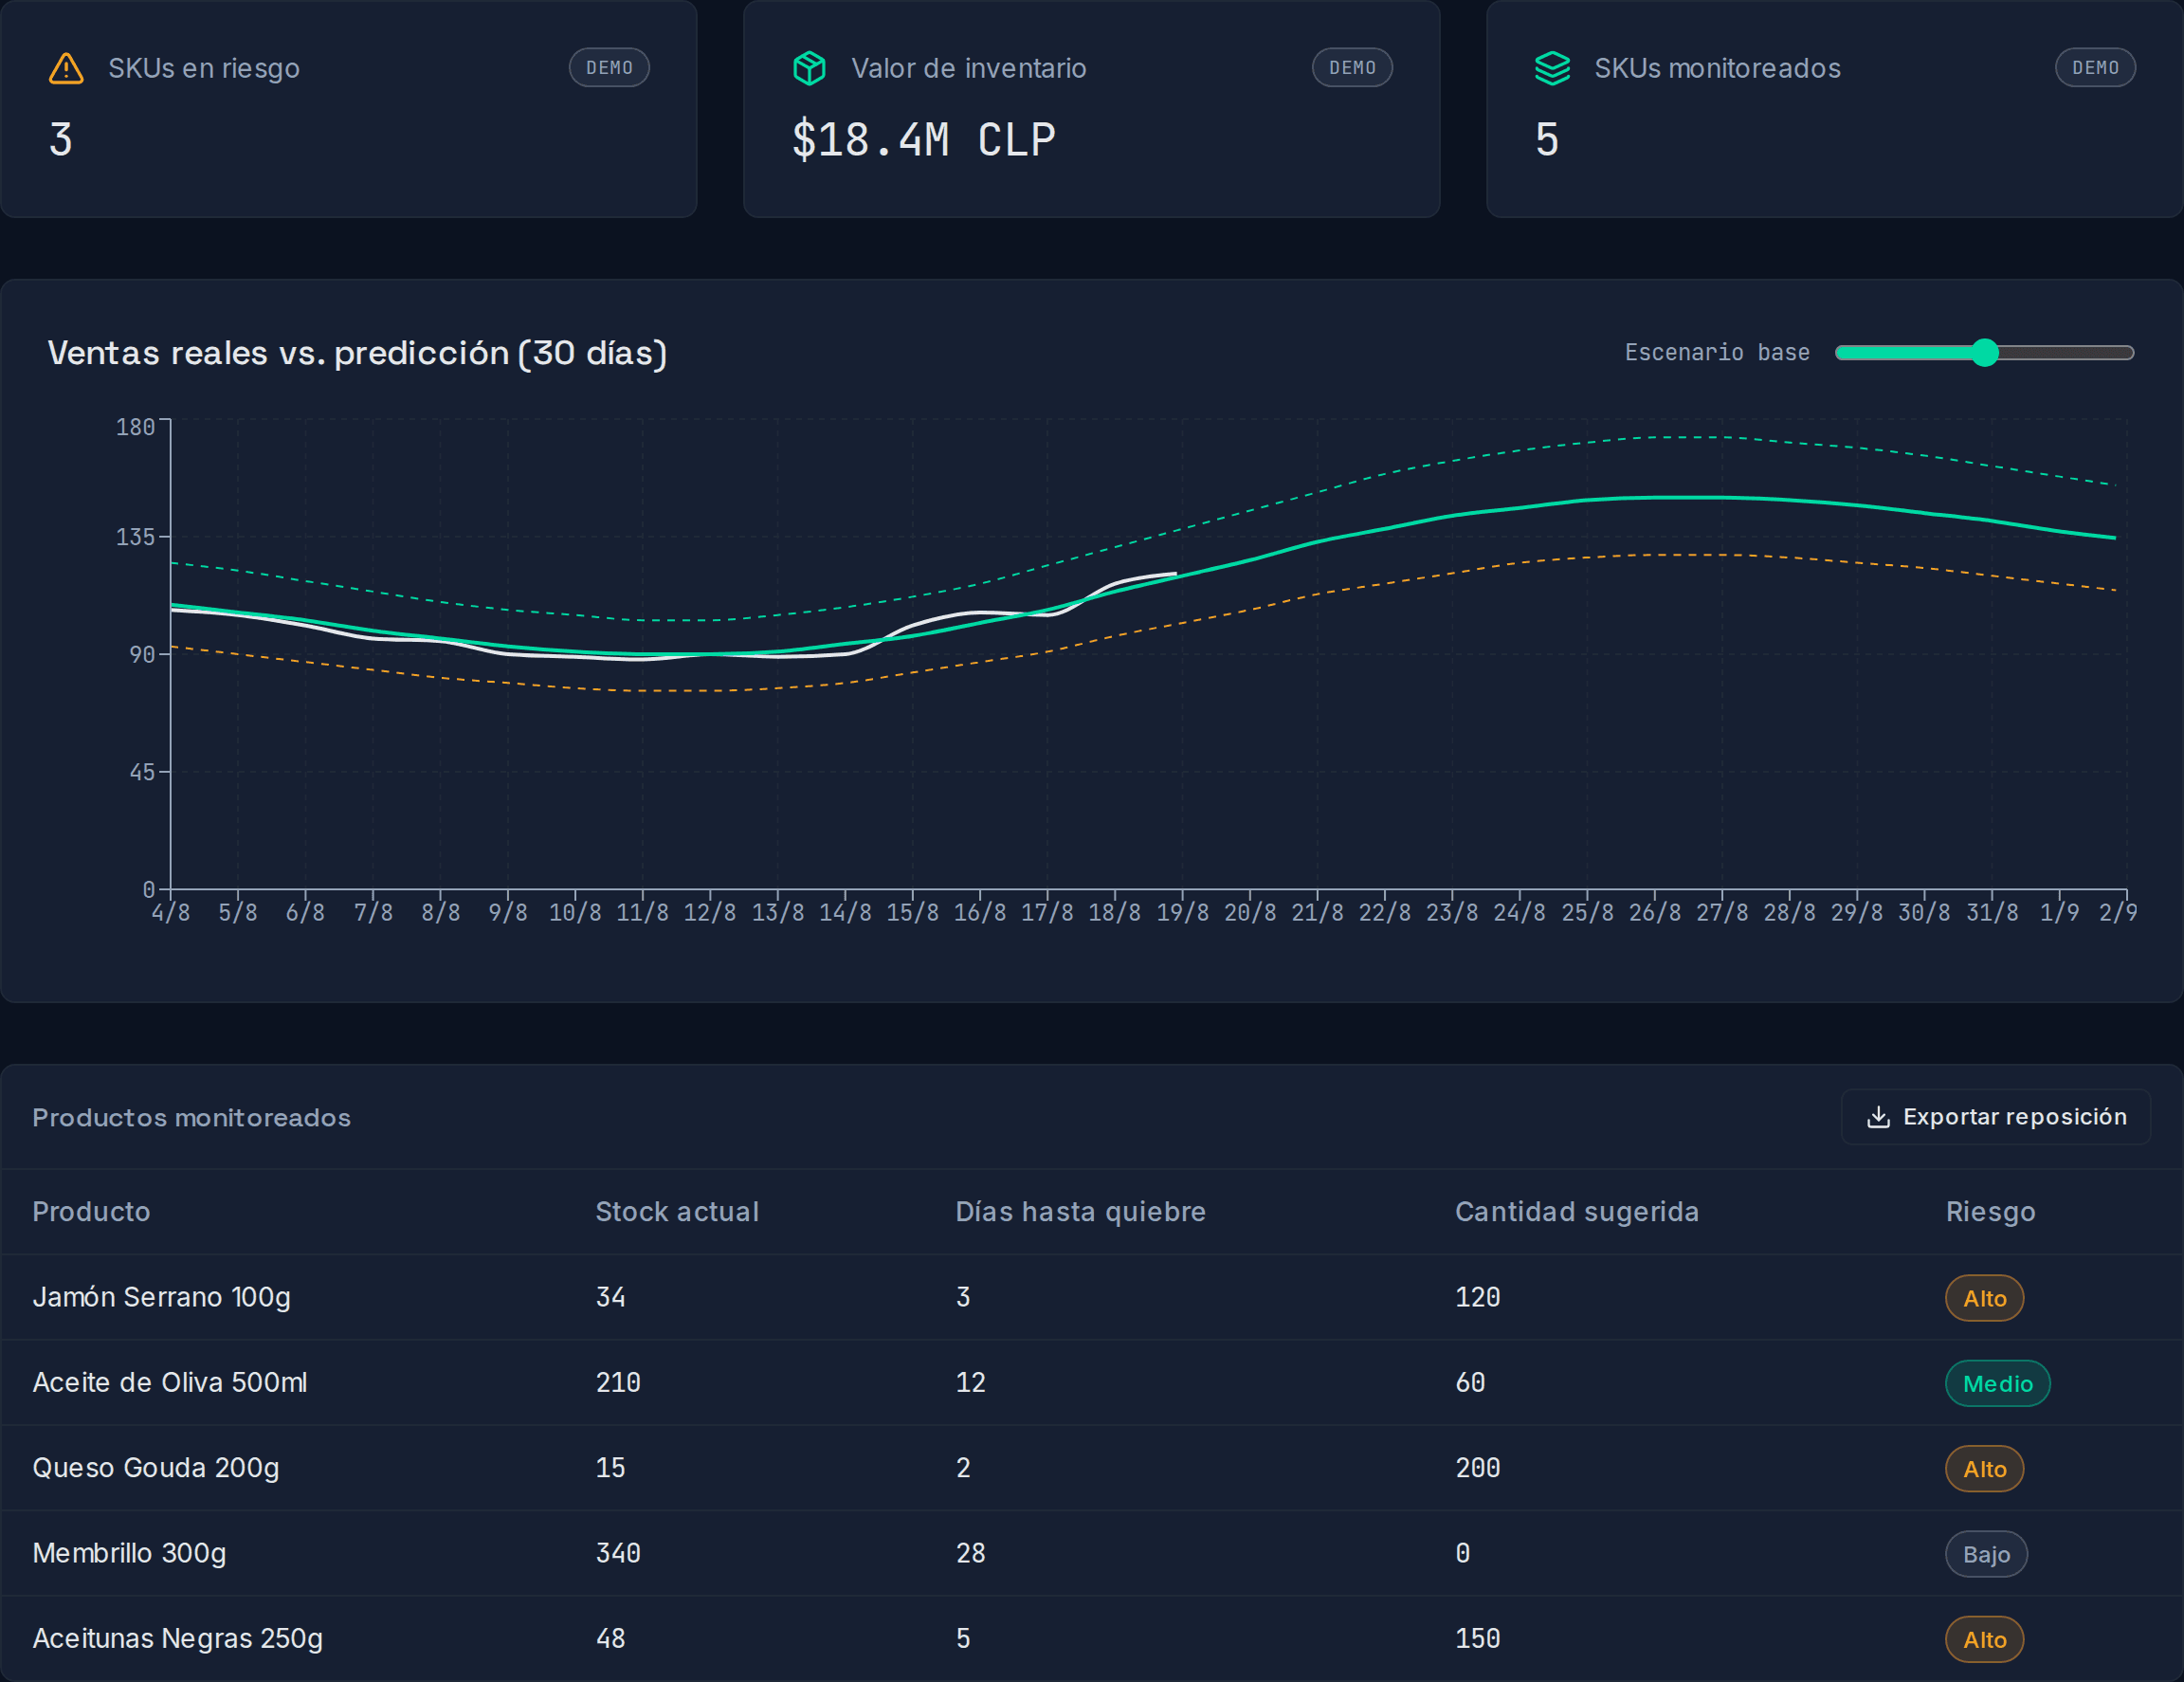The height and width of the screenshot is (1682, 2184).
Task: Click suggested quantity 120 for Jamón Serrano
Action: click(1477, 1297)
